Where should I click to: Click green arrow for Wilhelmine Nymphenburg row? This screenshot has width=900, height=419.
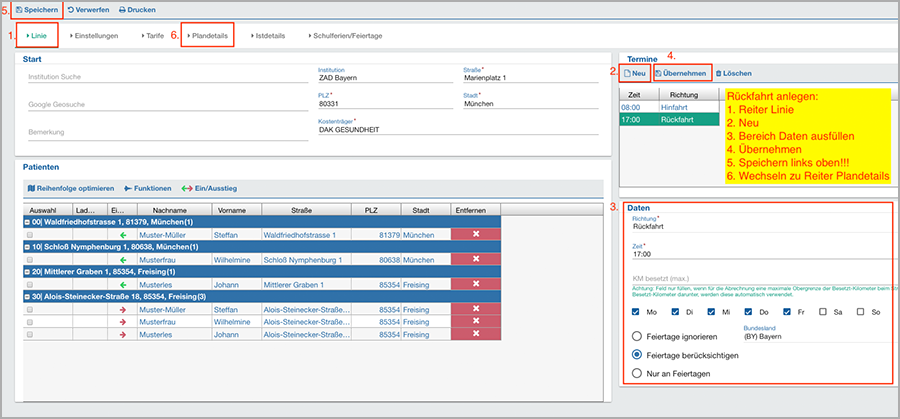coord(122,260)
